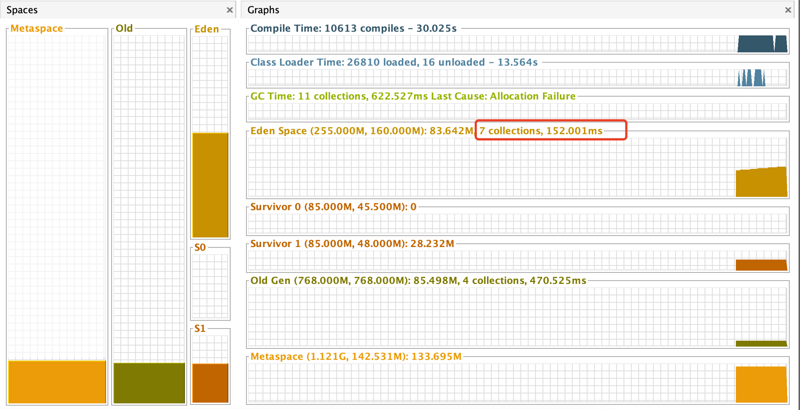Click 'Eden Space (255.000M, 160.000M)' label
800x410 pixels.
click(338, 131)
